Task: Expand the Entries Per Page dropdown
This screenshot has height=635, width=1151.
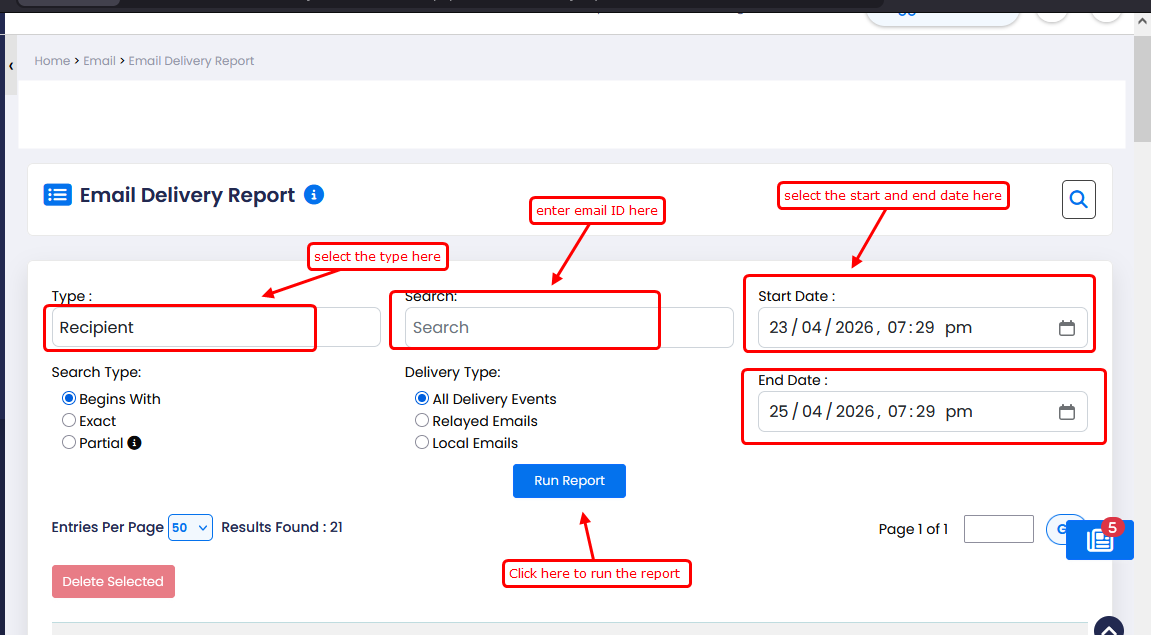Action: (x=190, y=527)
